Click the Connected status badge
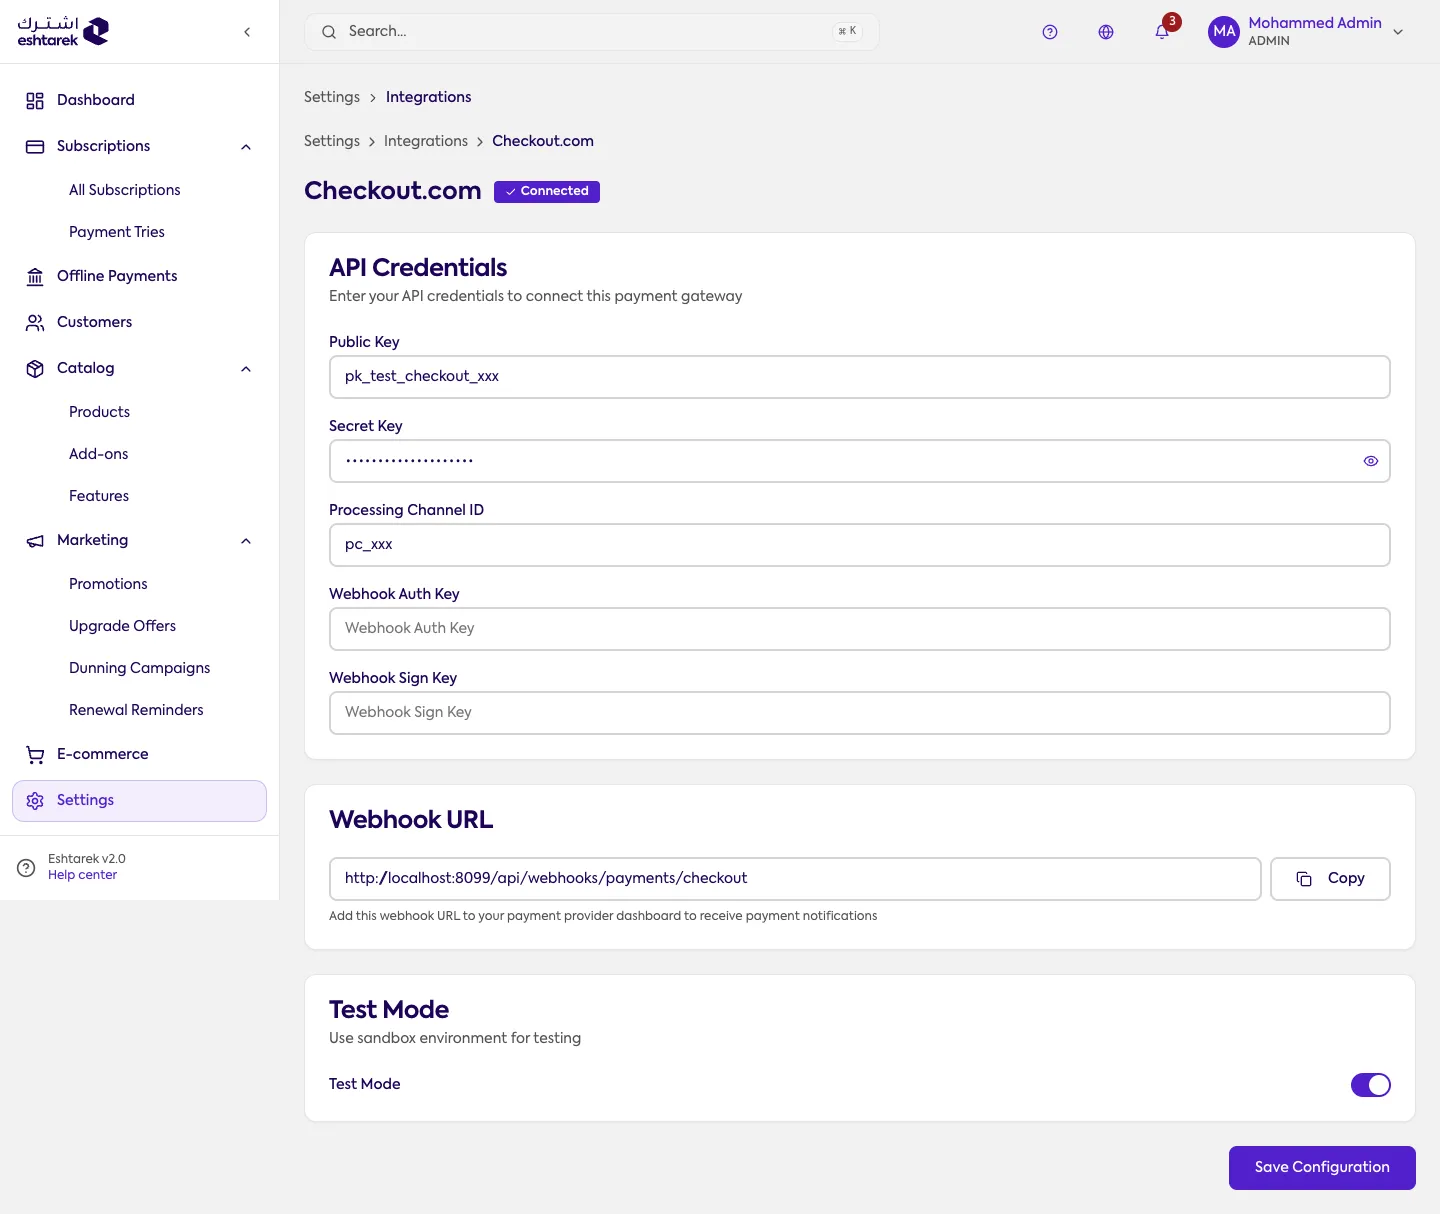The height and width of the screenshot is (1214, 1440). pyautogui.click(x=547, y=191)
